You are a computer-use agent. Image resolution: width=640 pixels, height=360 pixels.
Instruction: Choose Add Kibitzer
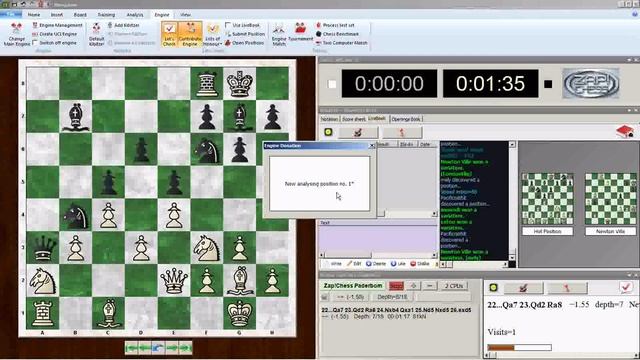click(124, 25)
